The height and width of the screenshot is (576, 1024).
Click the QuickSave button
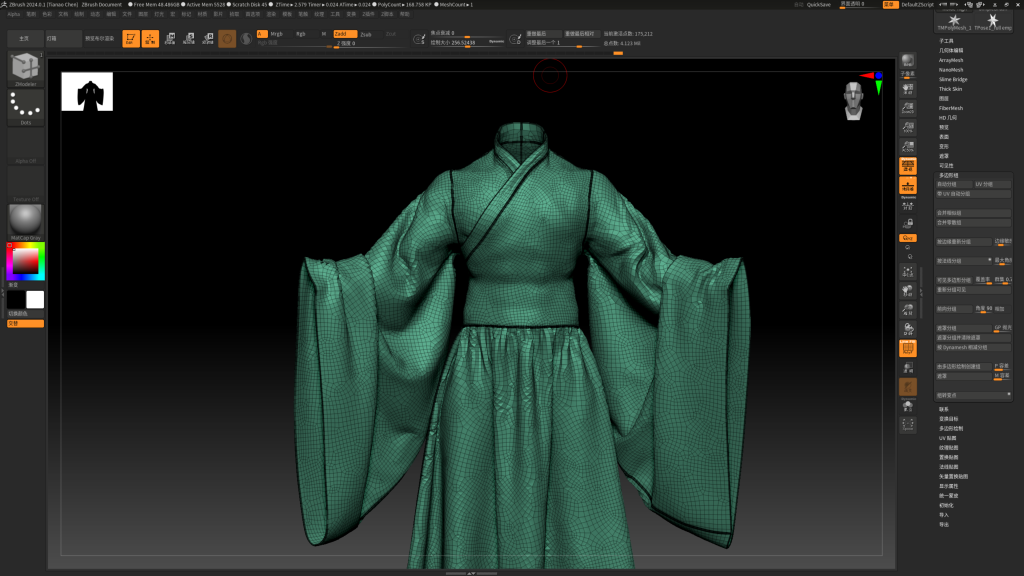pyautogui.click(x=818, y=5)
